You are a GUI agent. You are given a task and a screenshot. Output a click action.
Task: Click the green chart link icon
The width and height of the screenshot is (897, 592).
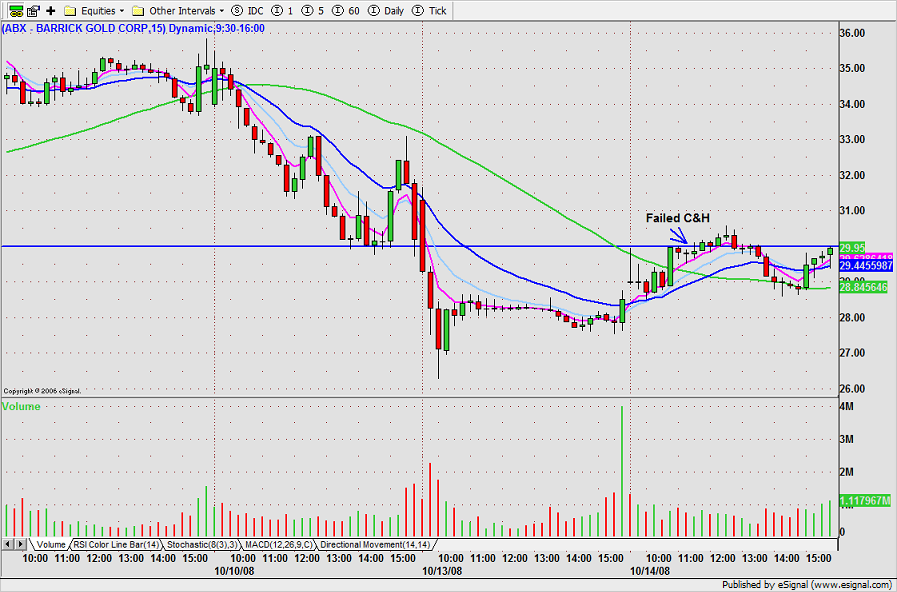click(x=15, y=10)
